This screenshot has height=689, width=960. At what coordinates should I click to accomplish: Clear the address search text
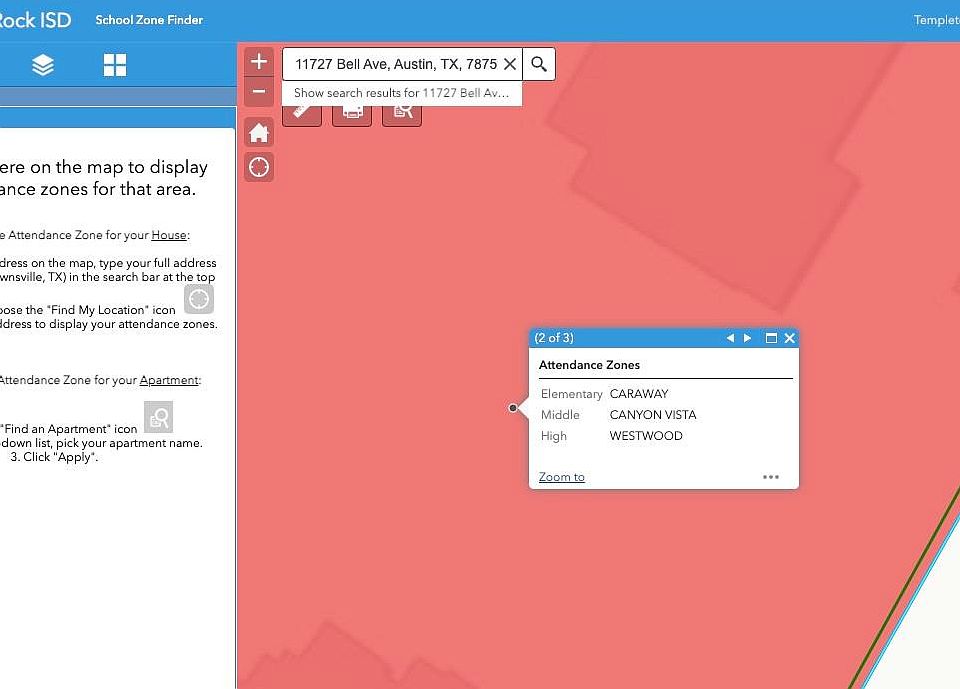pyautogui.click(x=509, y=64)
